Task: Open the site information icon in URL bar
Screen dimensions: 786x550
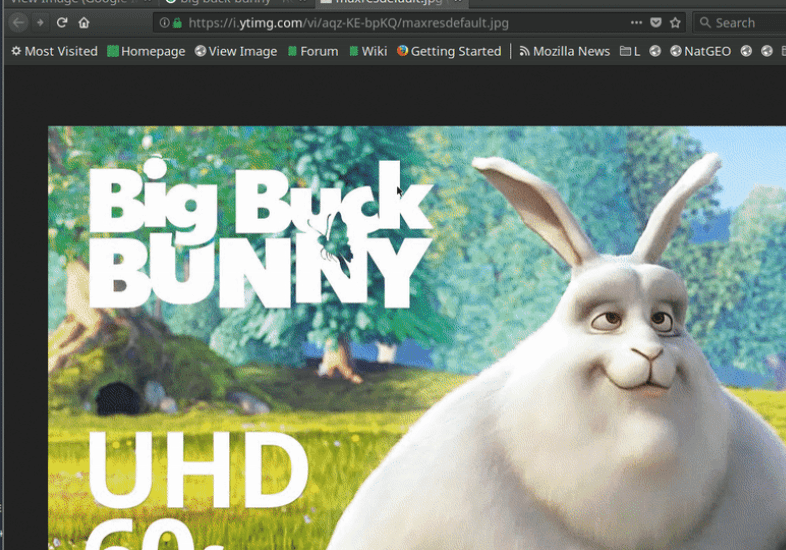Action: point(164,23)
